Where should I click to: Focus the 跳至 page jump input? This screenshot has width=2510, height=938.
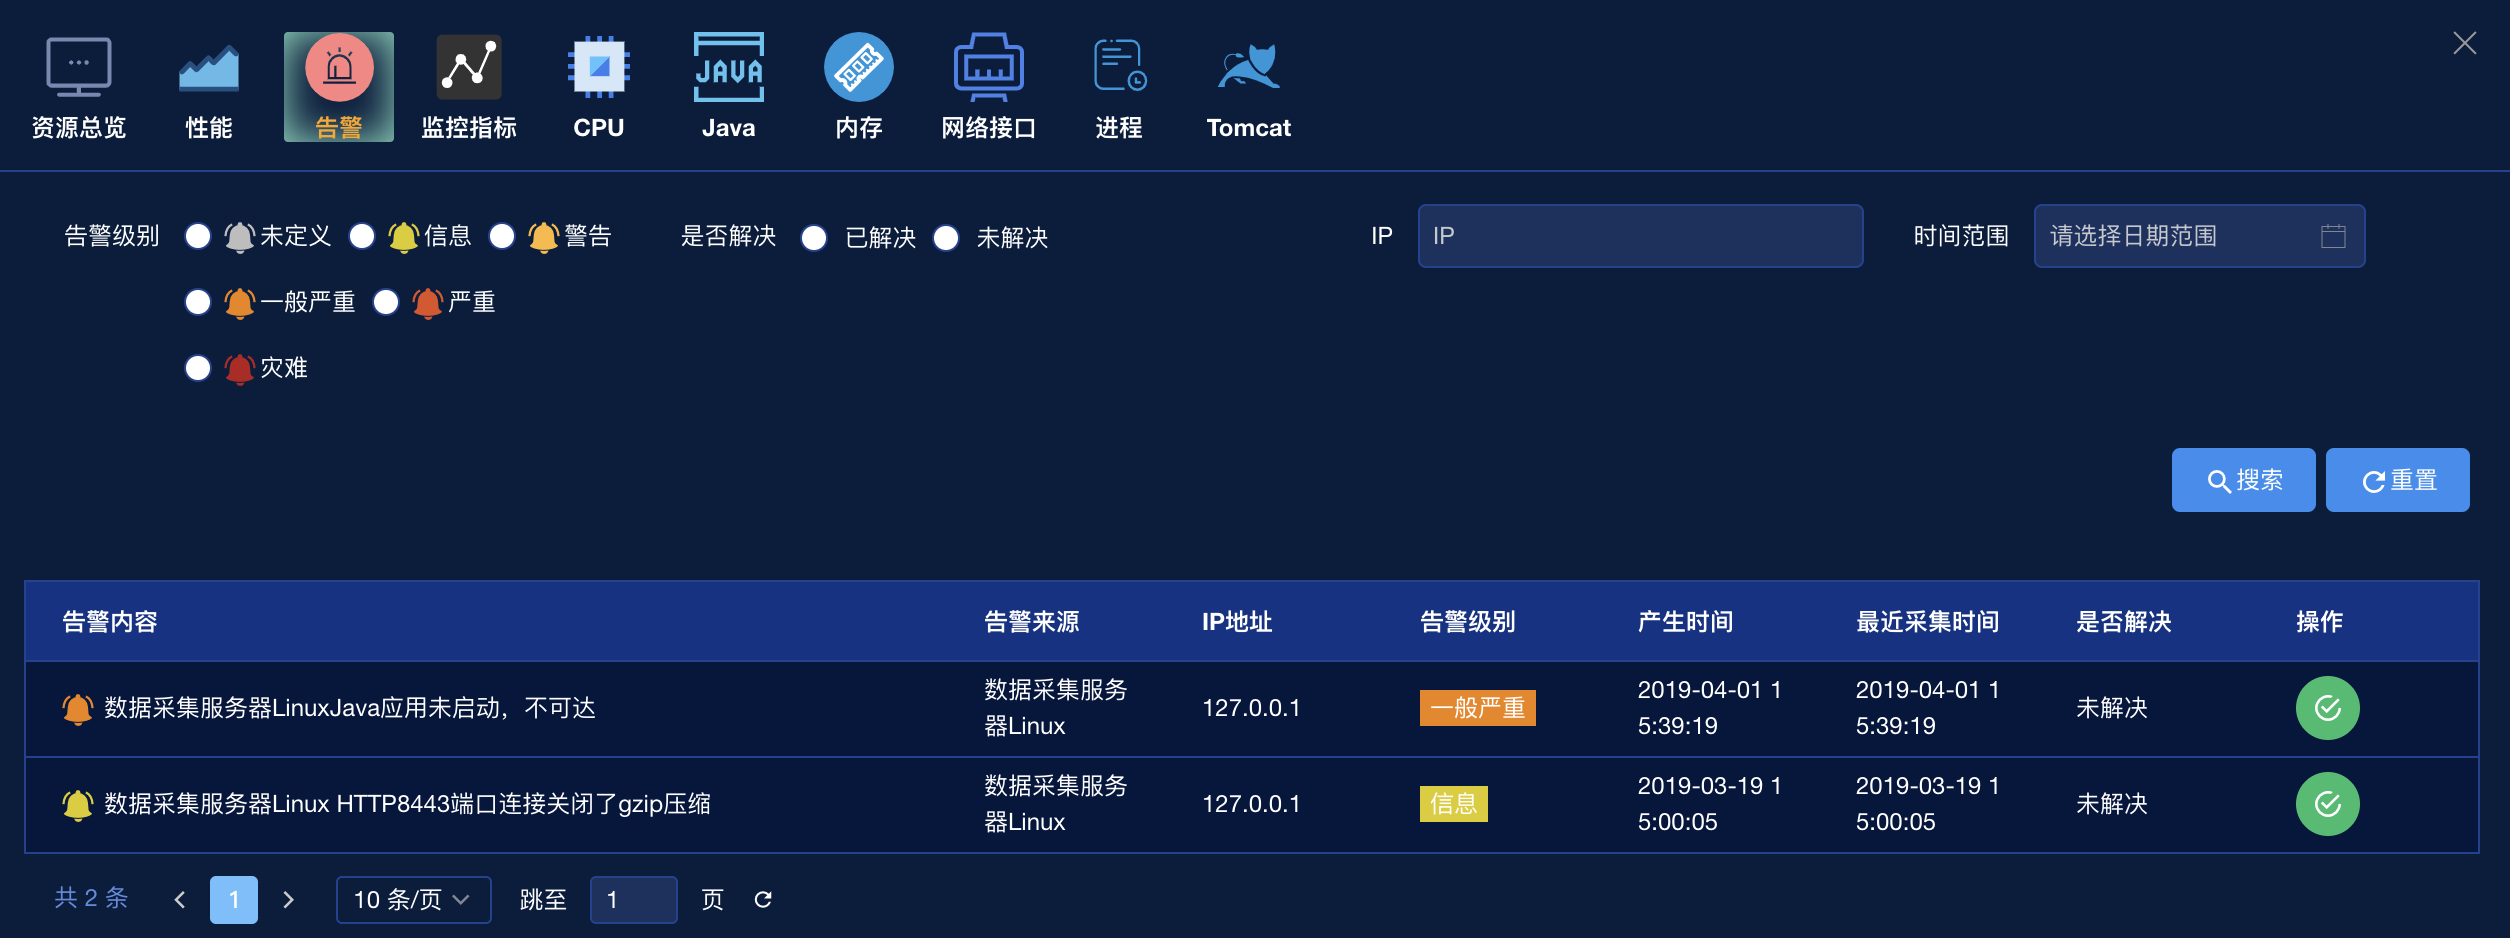(x=633, y=900)
